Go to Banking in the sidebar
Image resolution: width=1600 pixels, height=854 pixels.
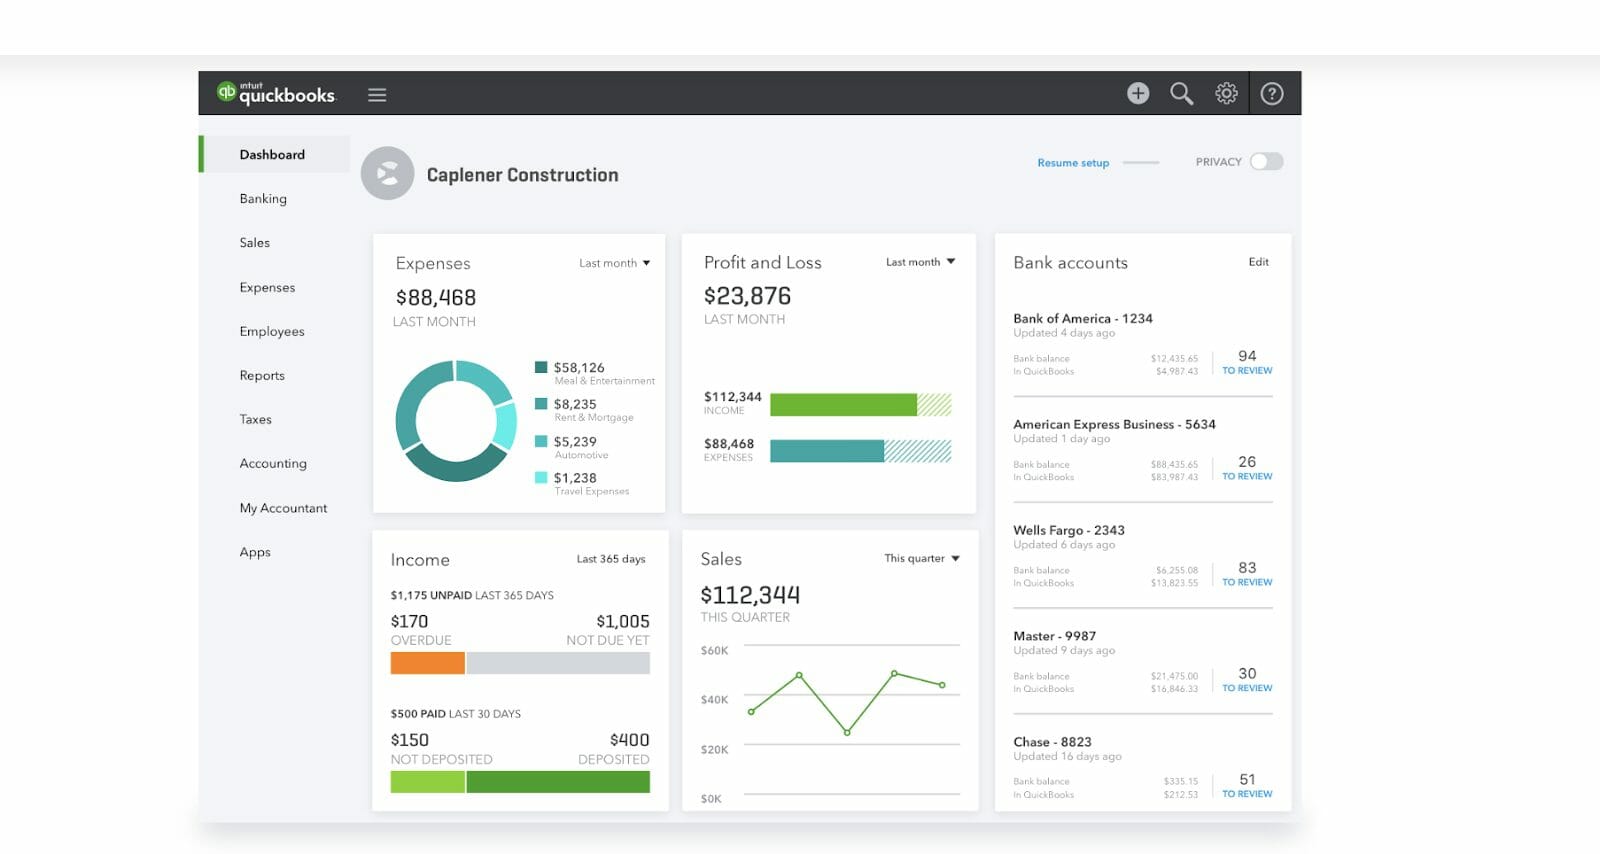263,198
